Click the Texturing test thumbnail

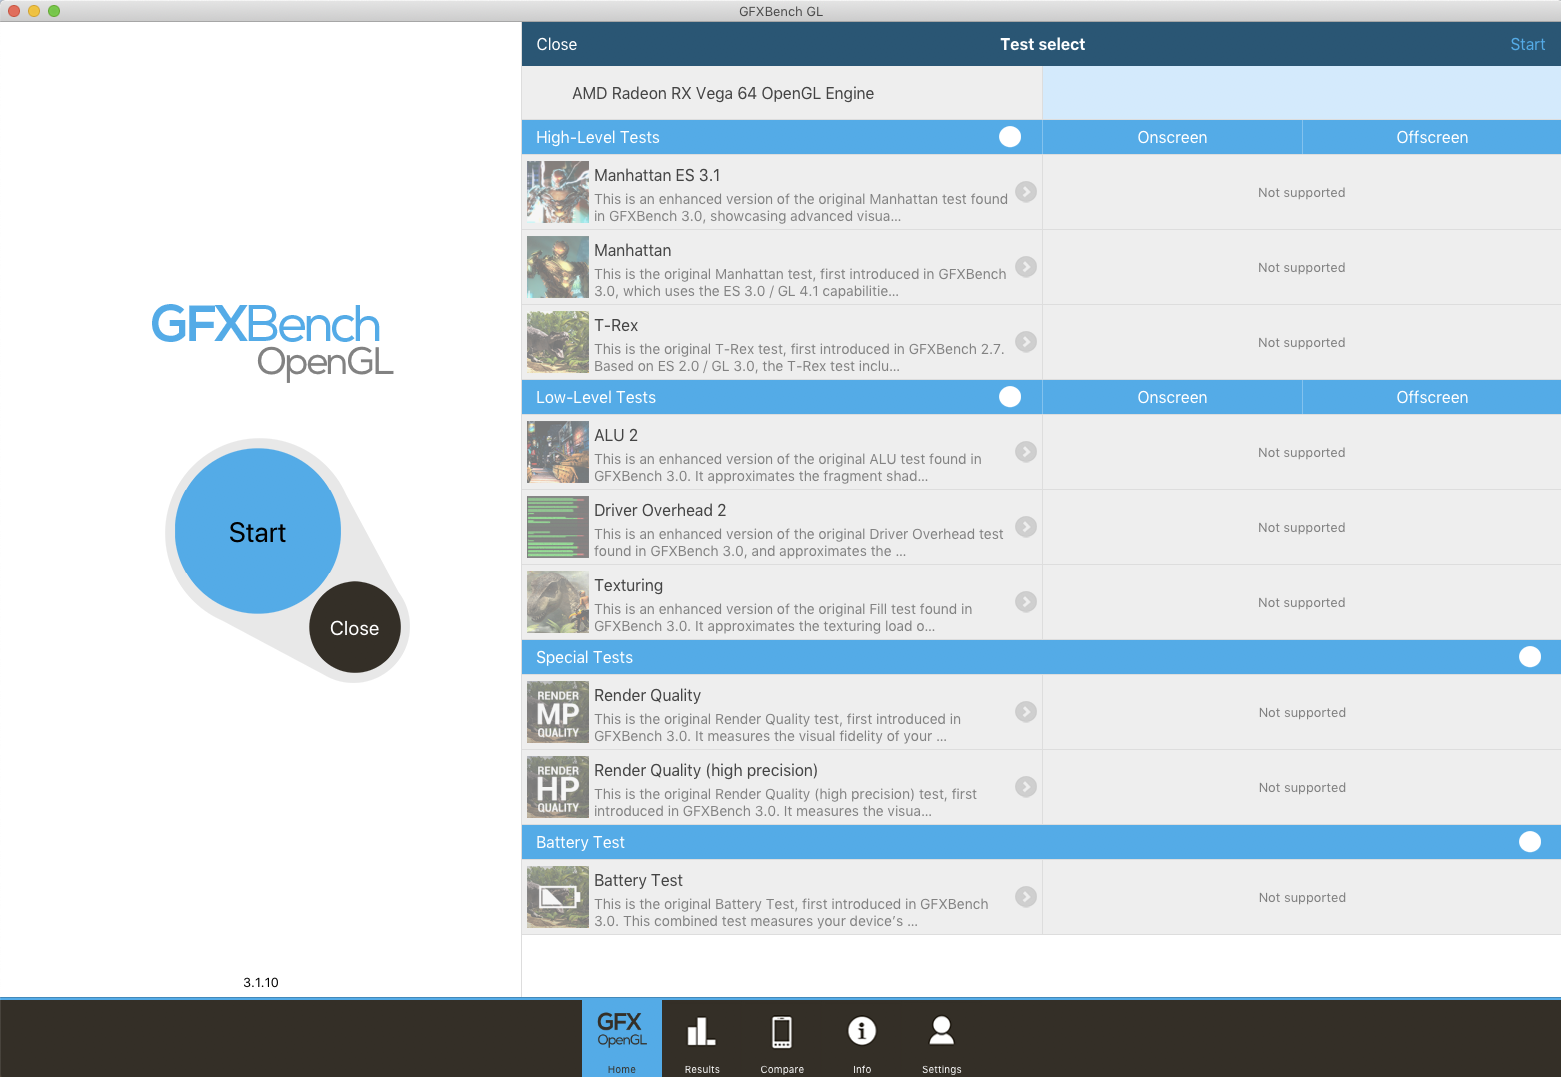[x=558, y=602]
